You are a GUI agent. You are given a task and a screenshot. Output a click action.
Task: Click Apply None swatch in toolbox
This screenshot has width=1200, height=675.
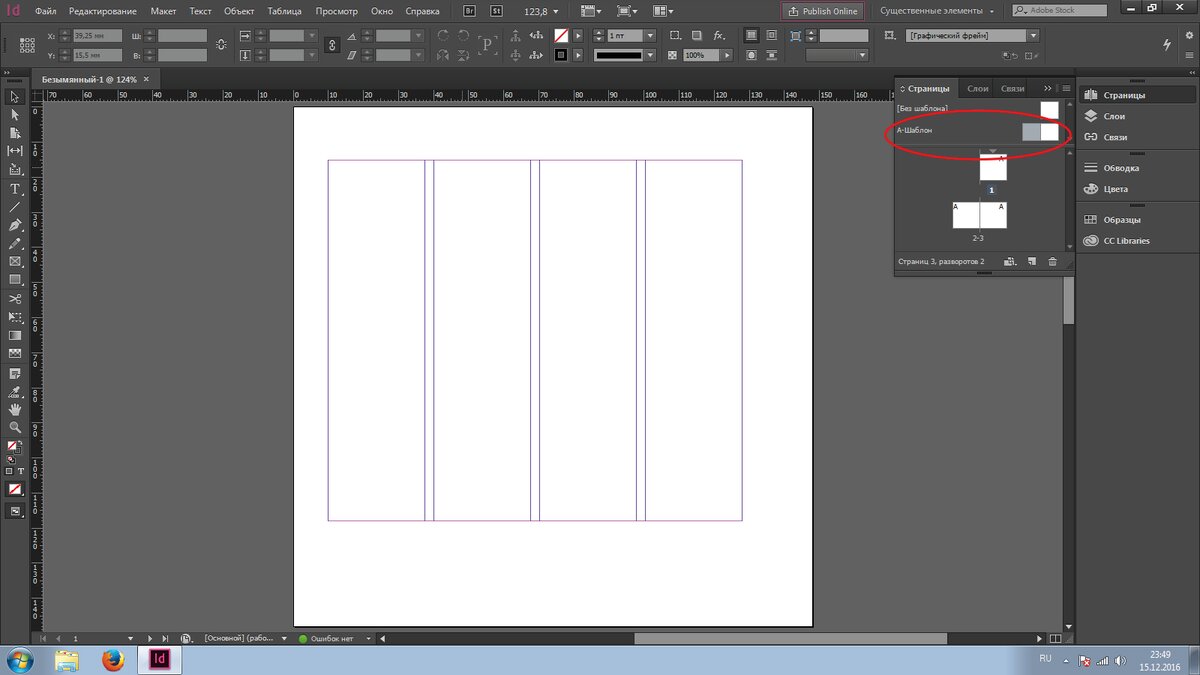tap(15, 489)
